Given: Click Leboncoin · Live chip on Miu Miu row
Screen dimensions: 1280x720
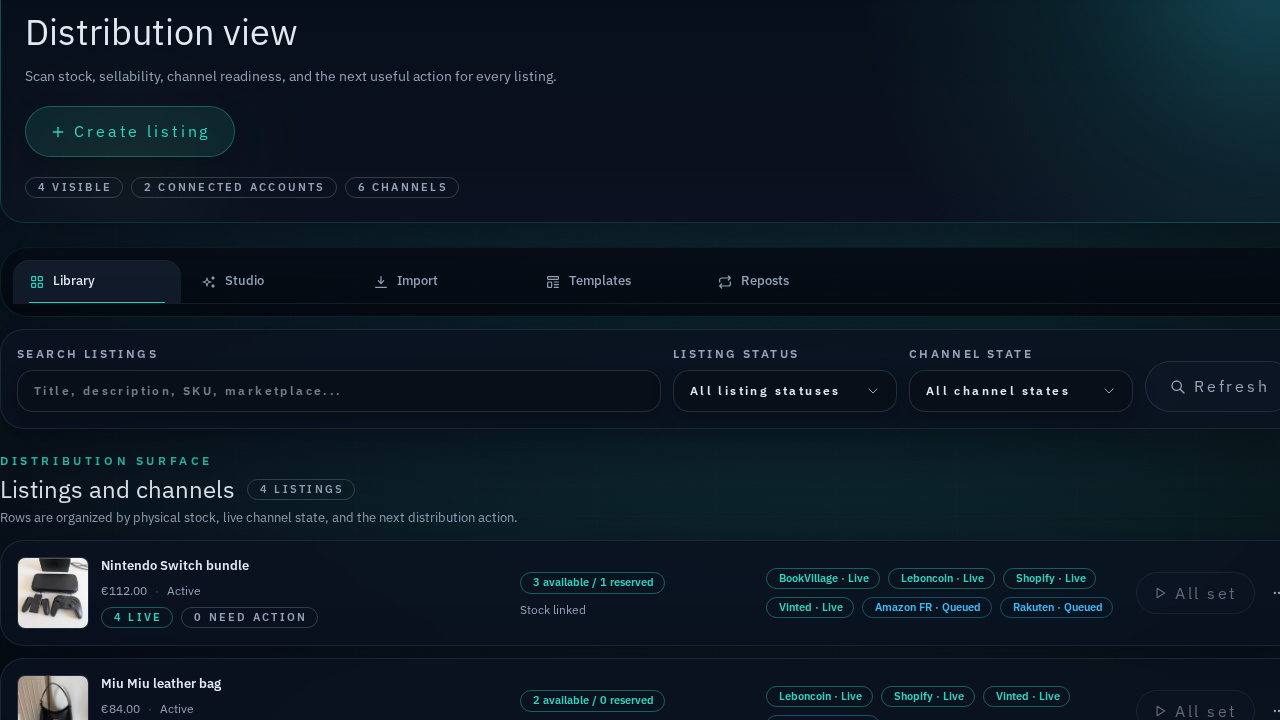Looking at the screenshot, I should tap(820, 696).
